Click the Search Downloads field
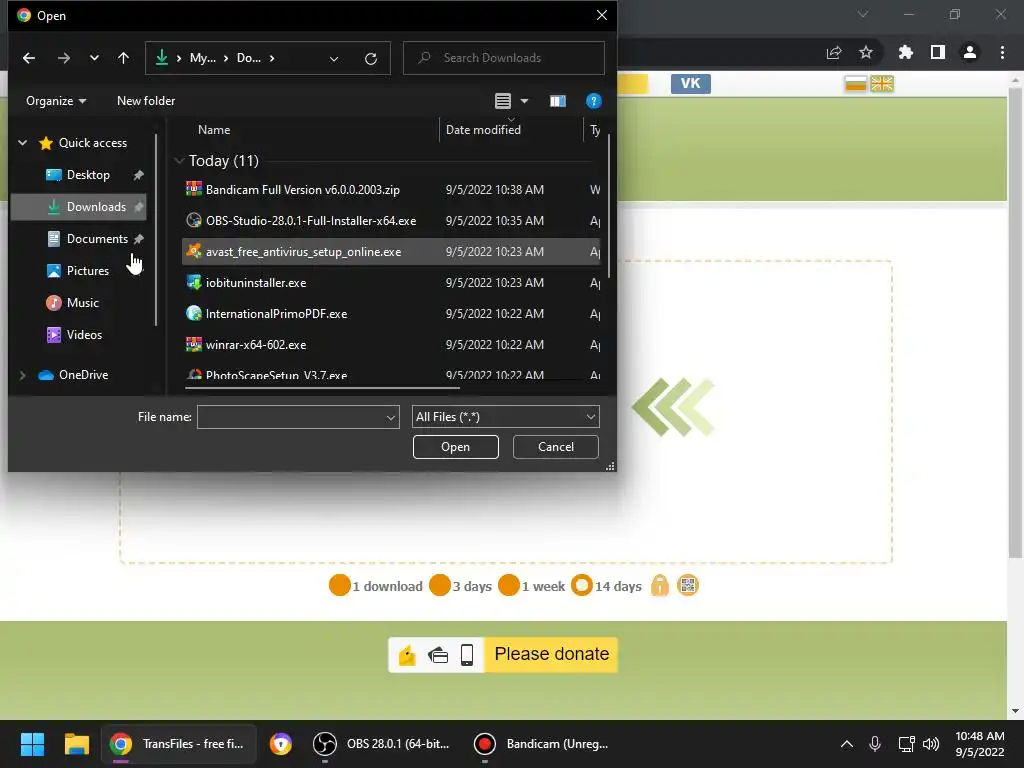1024x768 pixels. [504, 58]
